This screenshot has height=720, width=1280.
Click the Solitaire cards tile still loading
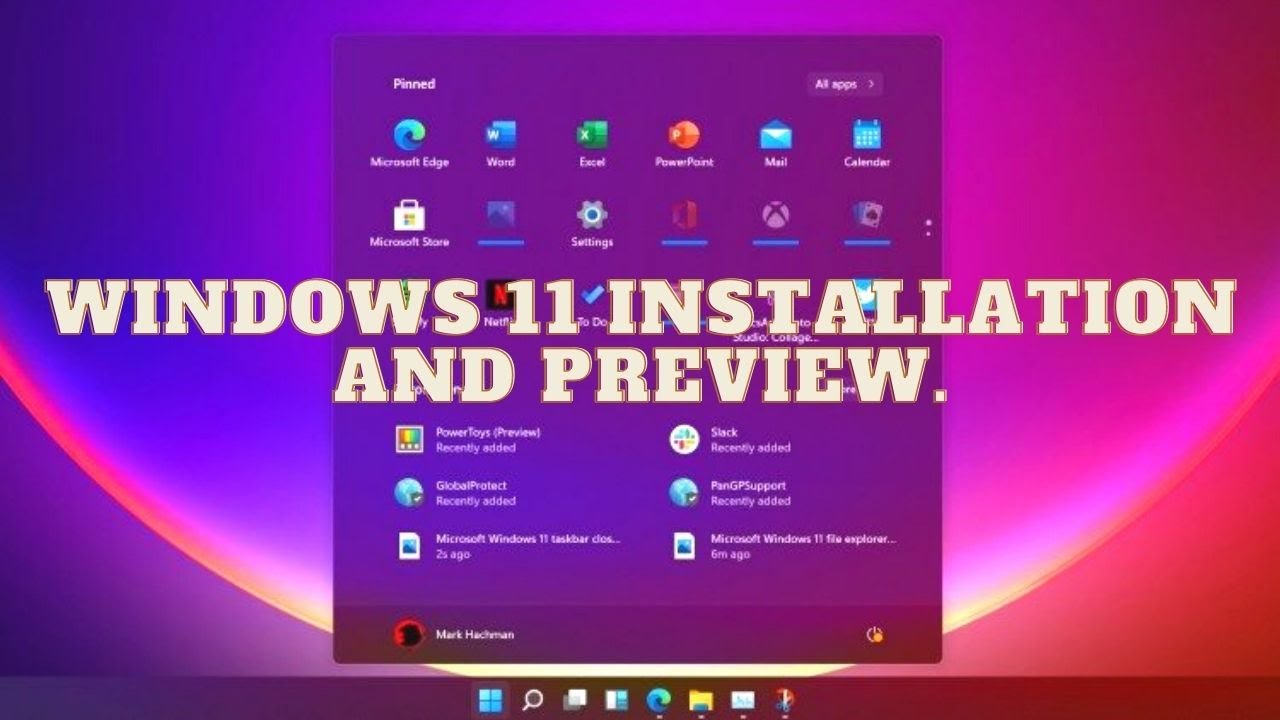click(866, 222)
